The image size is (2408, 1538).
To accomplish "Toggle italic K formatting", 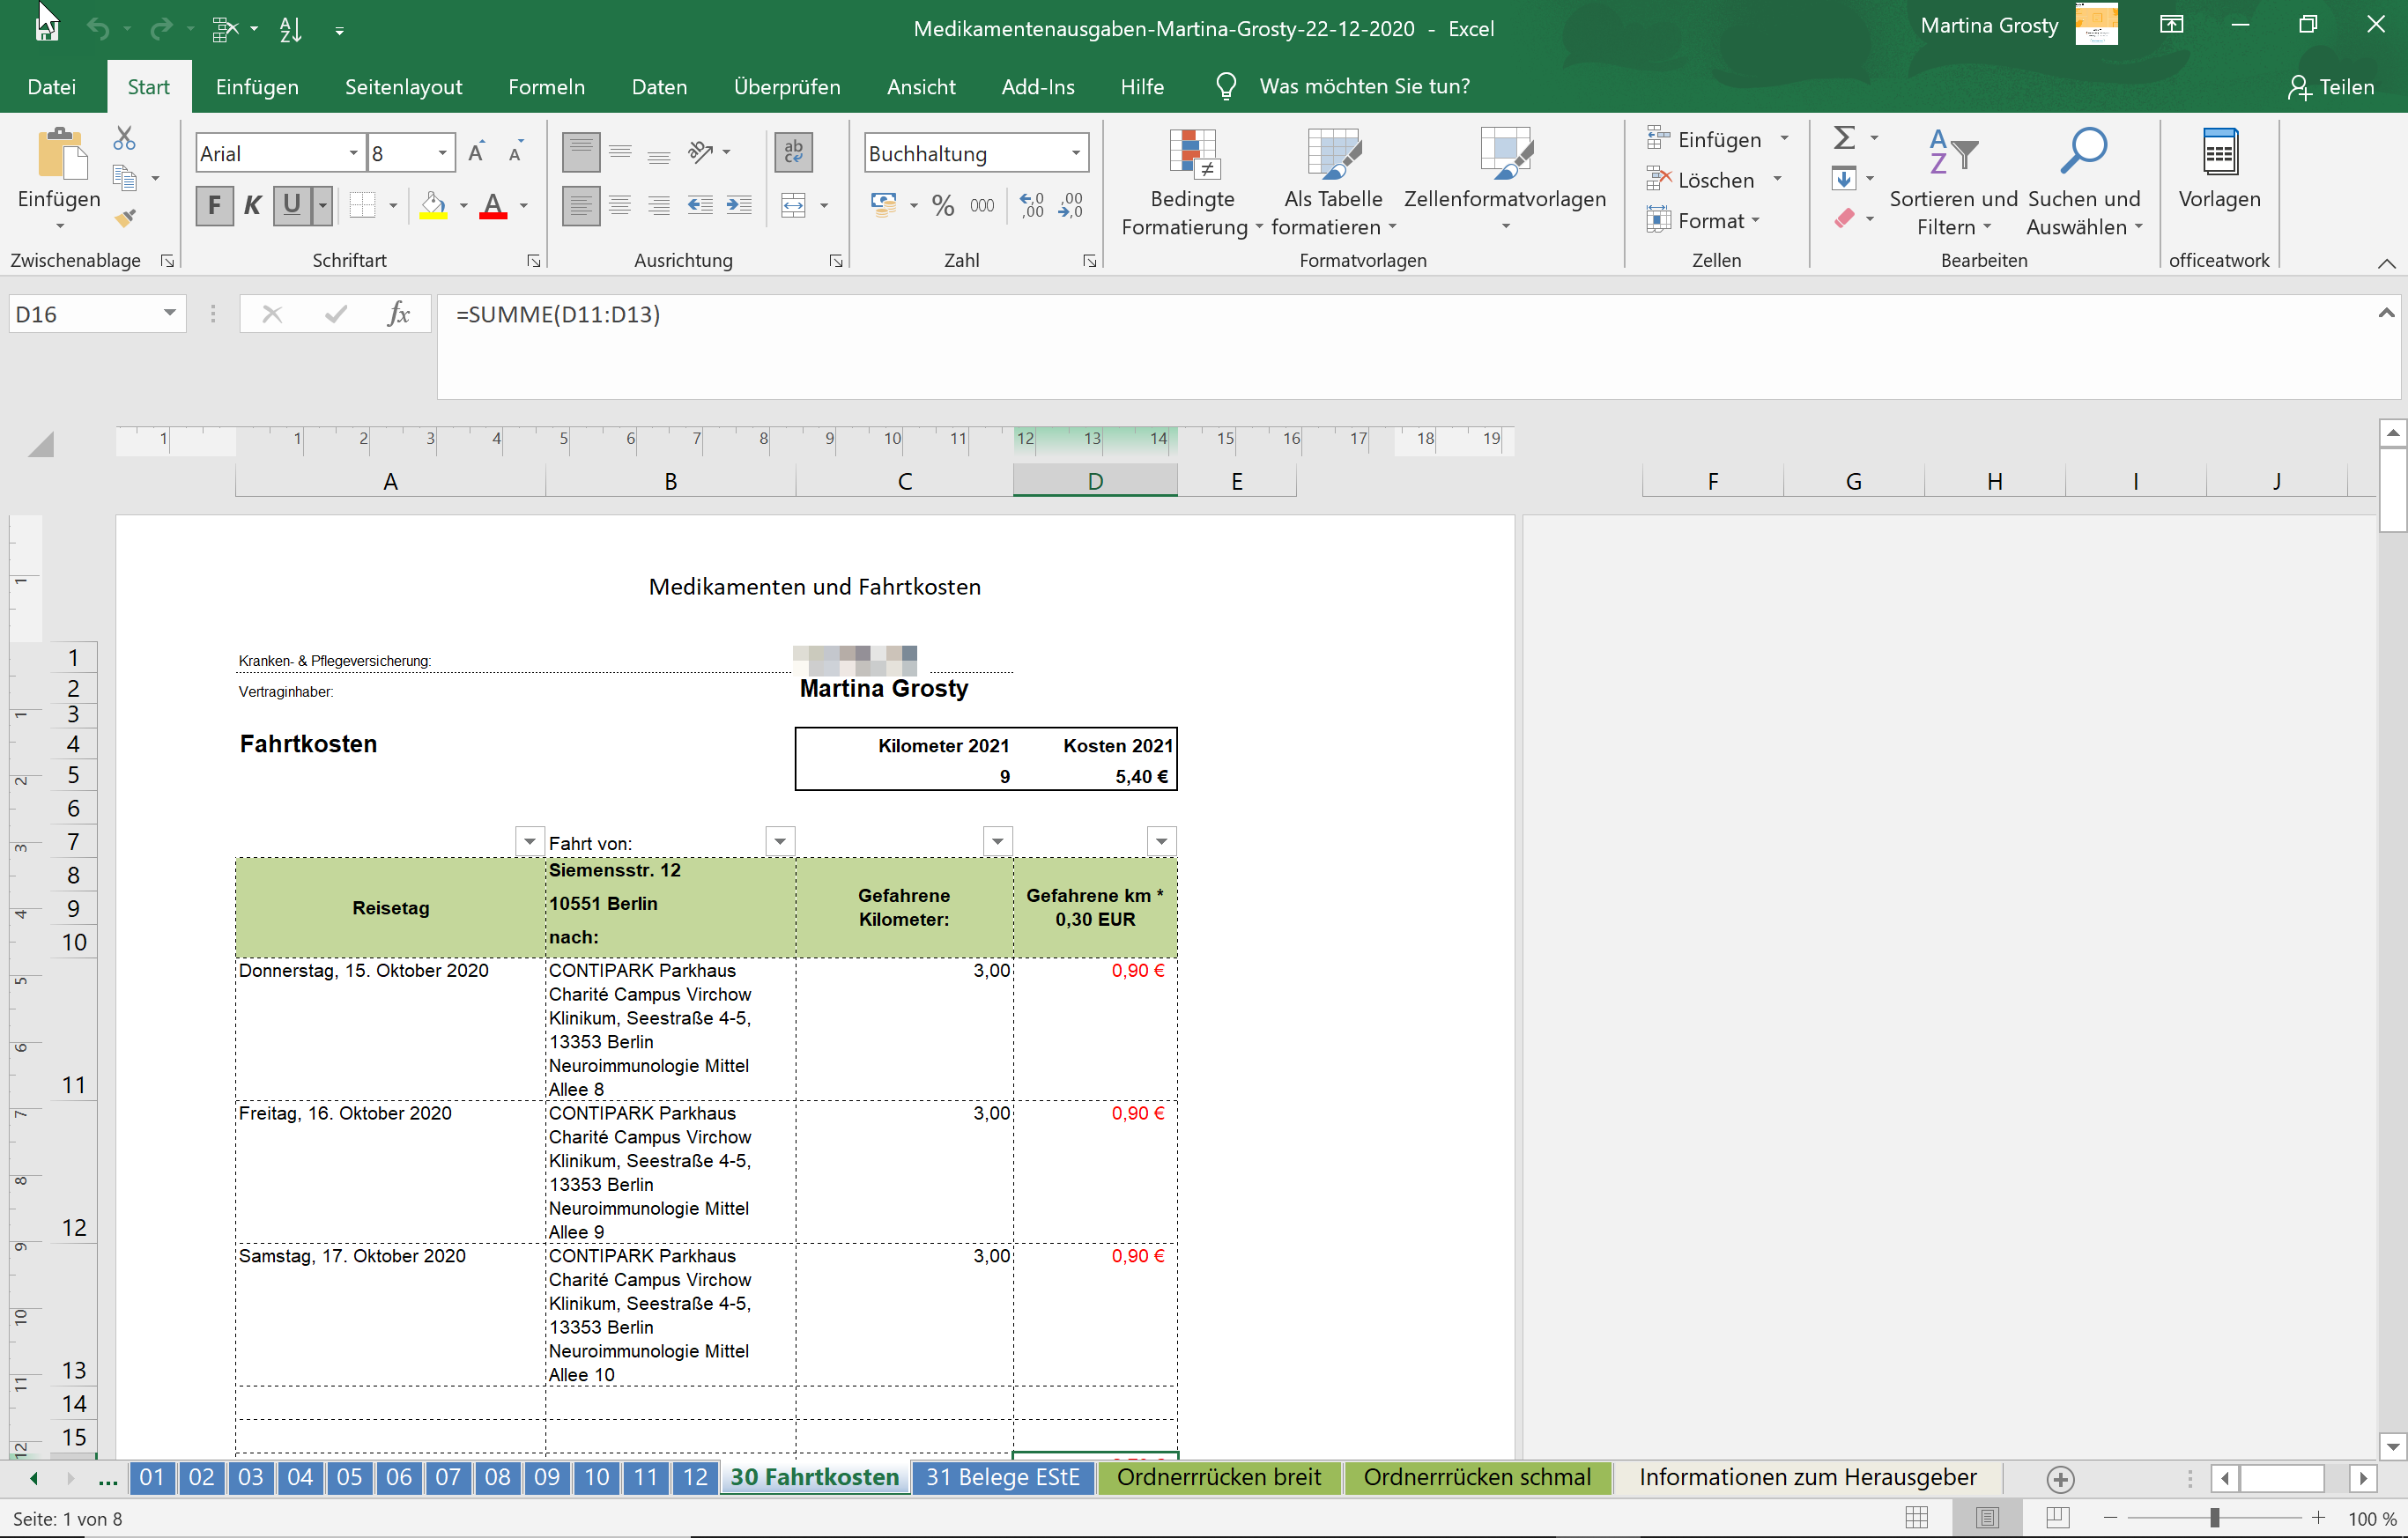I will (x=253, y=206).
